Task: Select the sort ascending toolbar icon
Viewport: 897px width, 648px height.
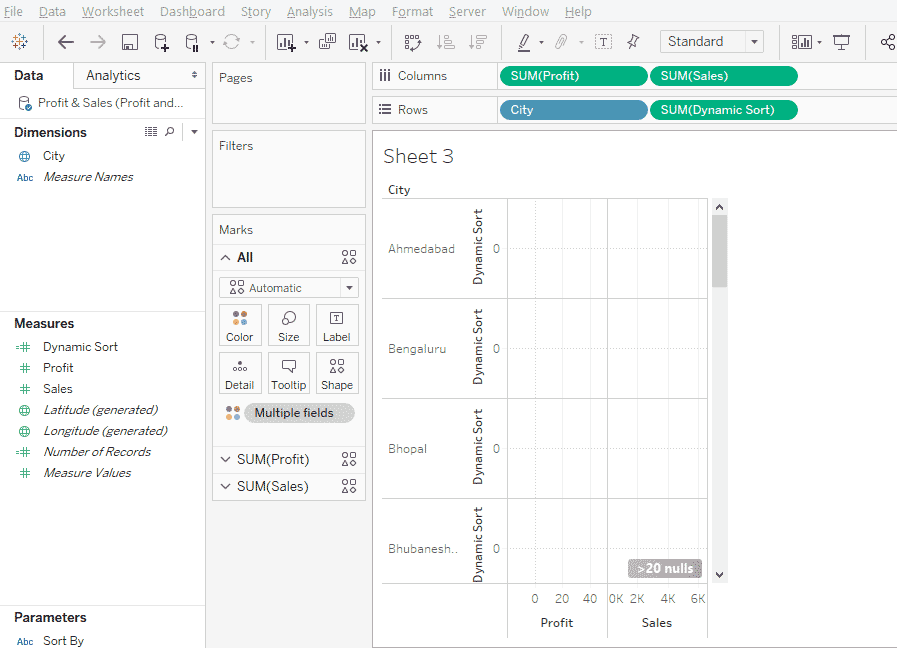Action: [446, 41]
